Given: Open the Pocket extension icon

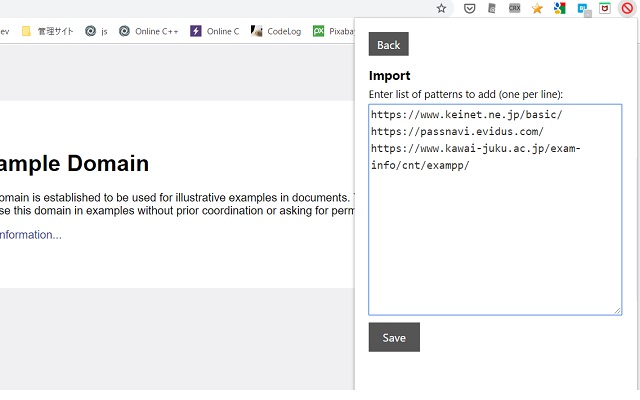Looking at the screenshot, I should [x=469, y=8].
